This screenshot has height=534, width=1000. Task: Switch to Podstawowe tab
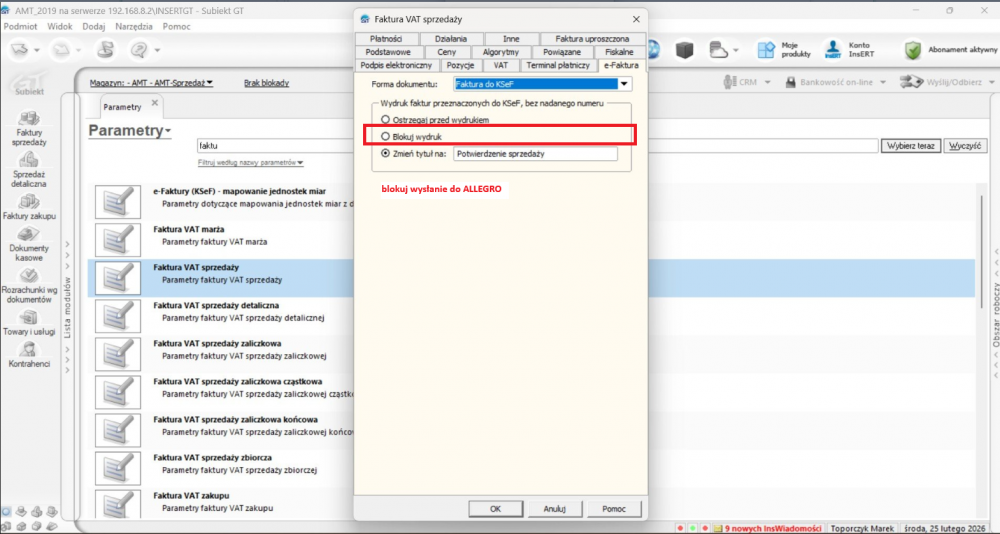tap(388, 52)
